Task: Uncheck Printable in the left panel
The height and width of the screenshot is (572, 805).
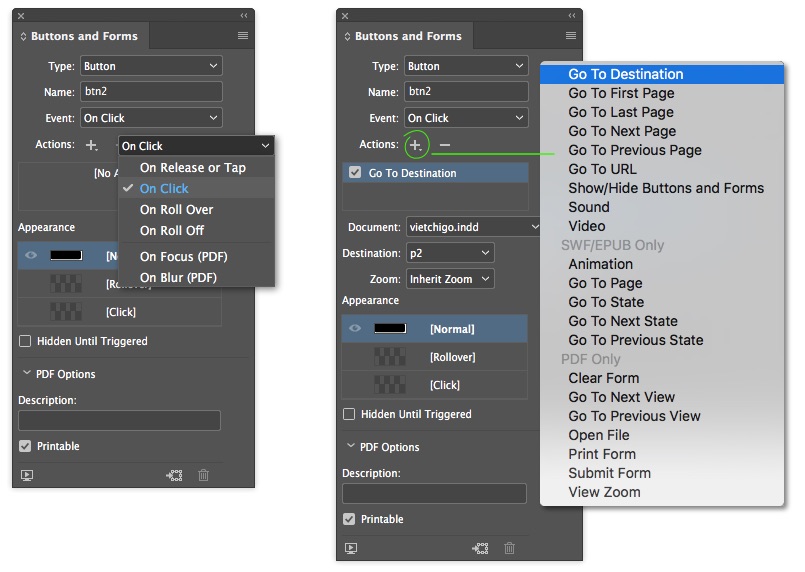Action: (25, 446)
